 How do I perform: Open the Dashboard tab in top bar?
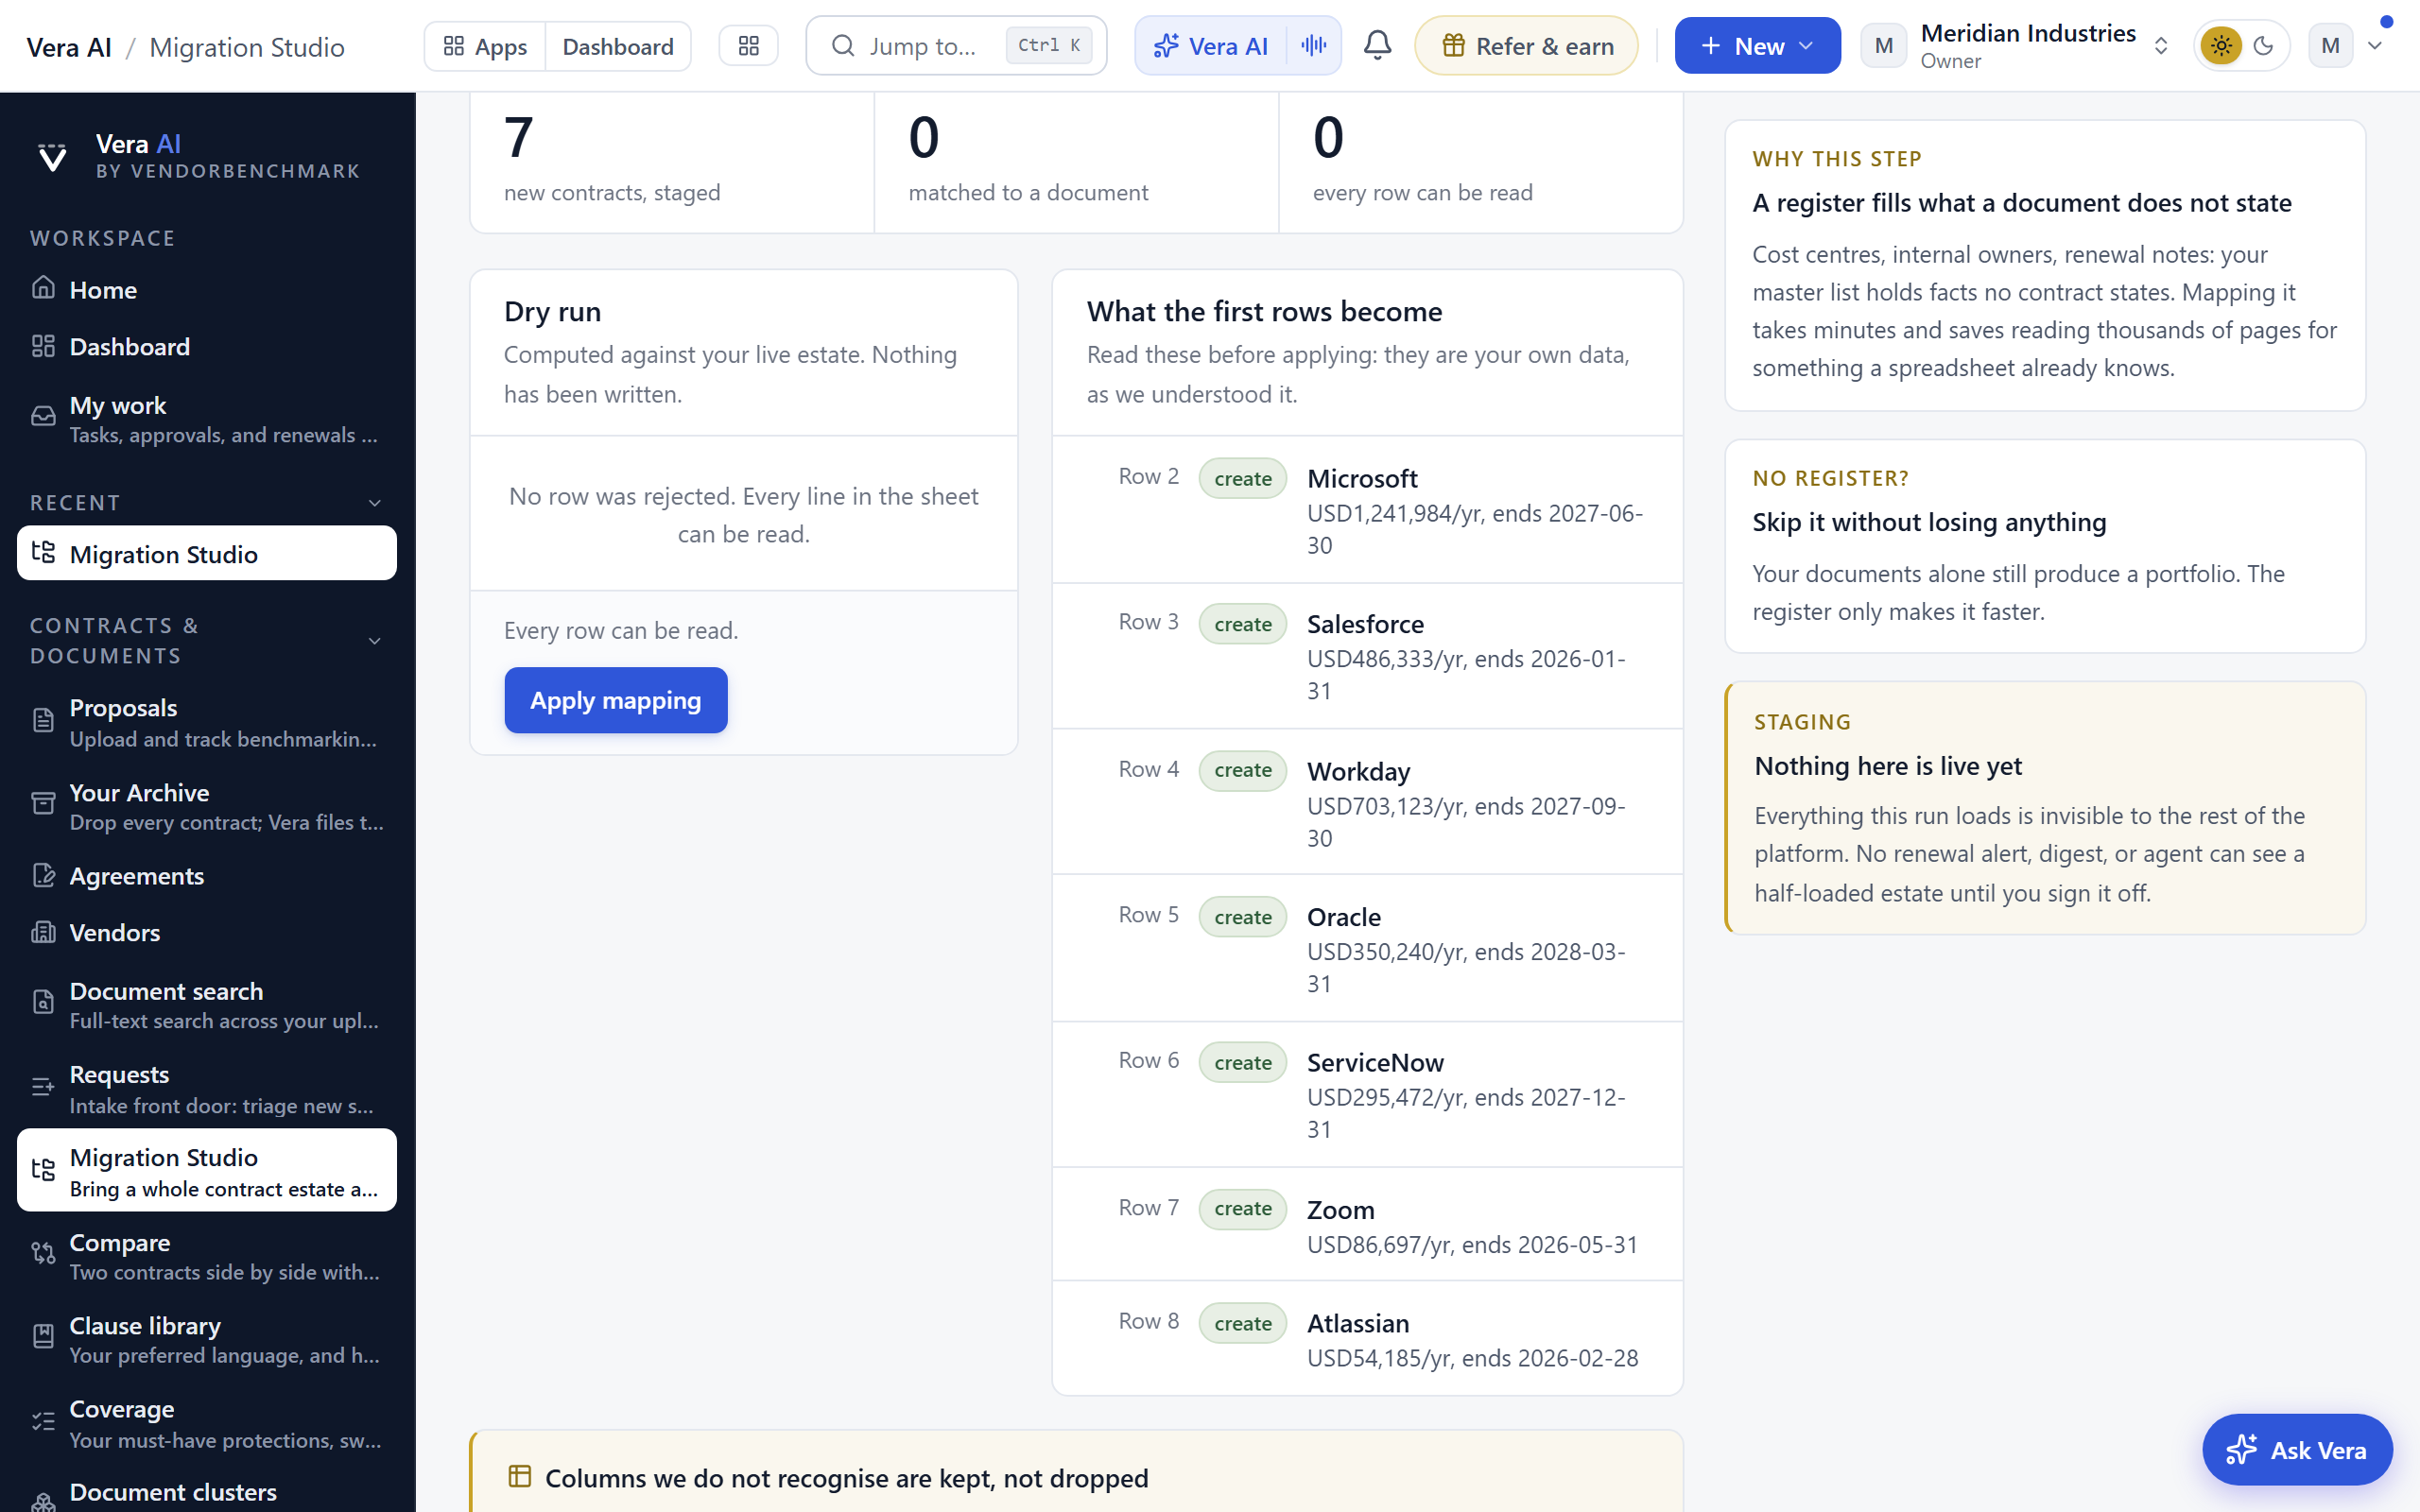(618, 46)
